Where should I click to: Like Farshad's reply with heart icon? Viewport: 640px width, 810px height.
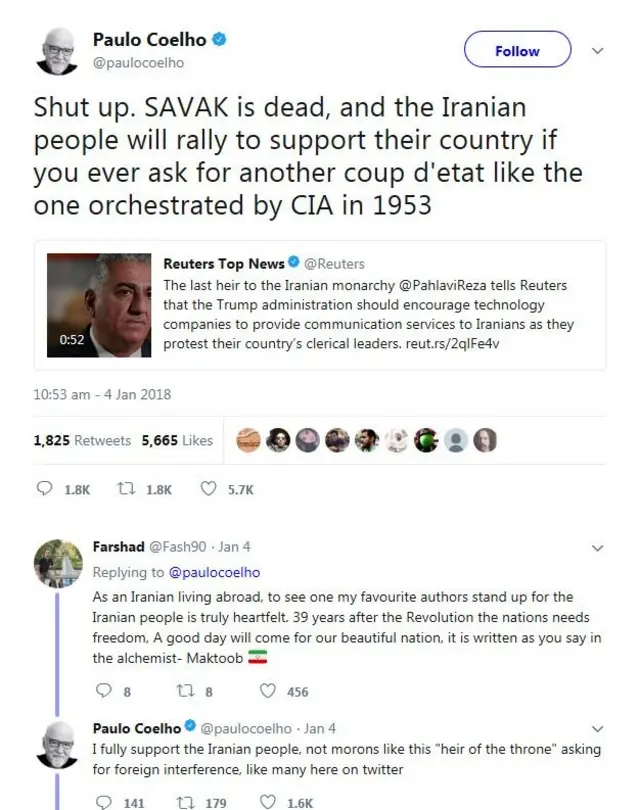pyautogui.click(x=268, y=691)
